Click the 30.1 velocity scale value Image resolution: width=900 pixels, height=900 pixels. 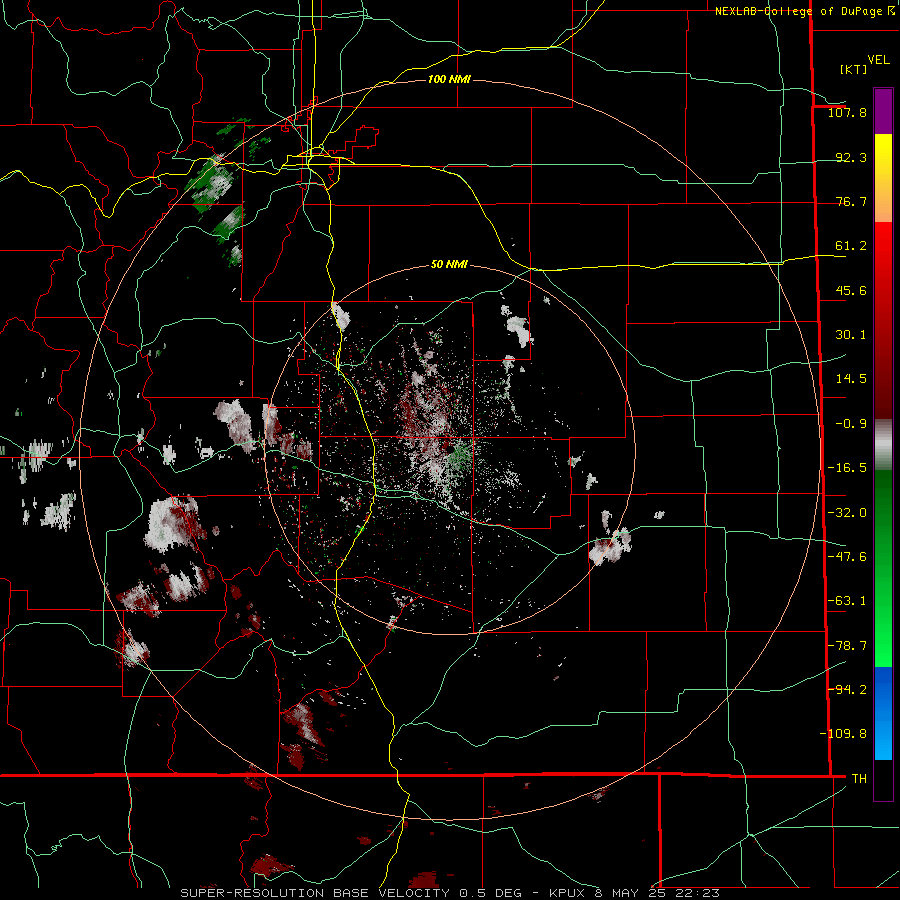tap(851, 335)
